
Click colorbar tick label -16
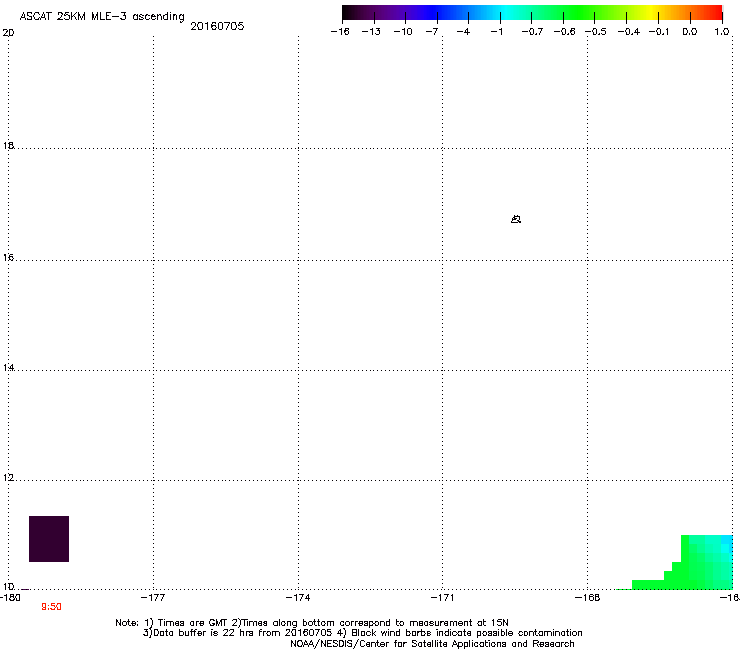(x=340, y=32)
